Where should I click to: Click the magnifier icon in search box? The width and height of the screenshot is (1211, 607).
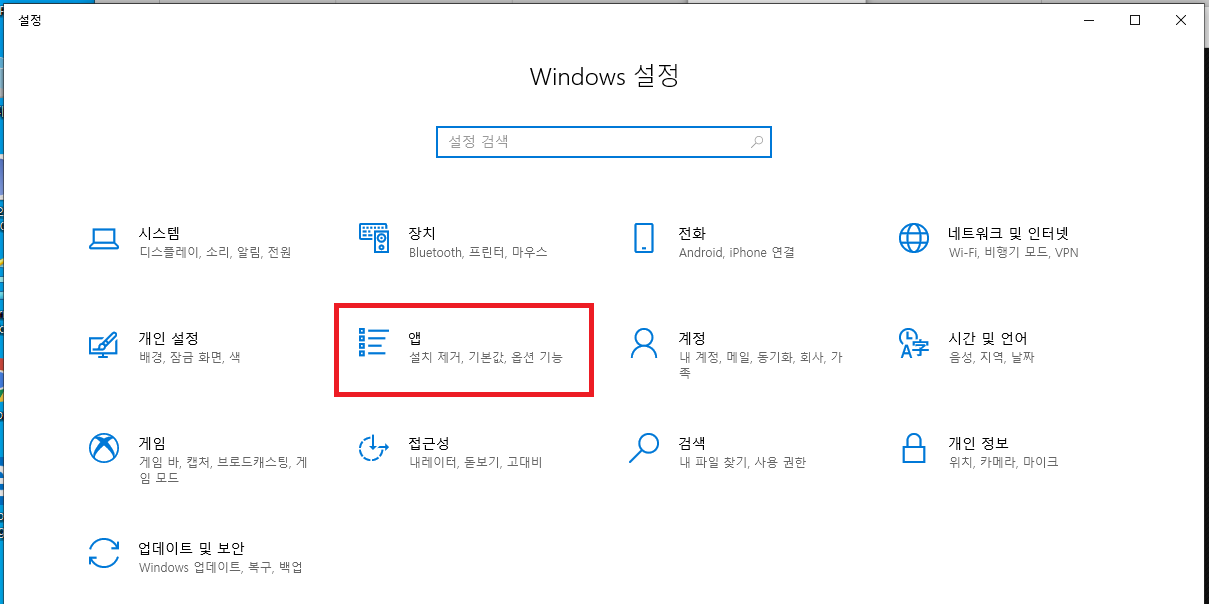pos(759,142)
